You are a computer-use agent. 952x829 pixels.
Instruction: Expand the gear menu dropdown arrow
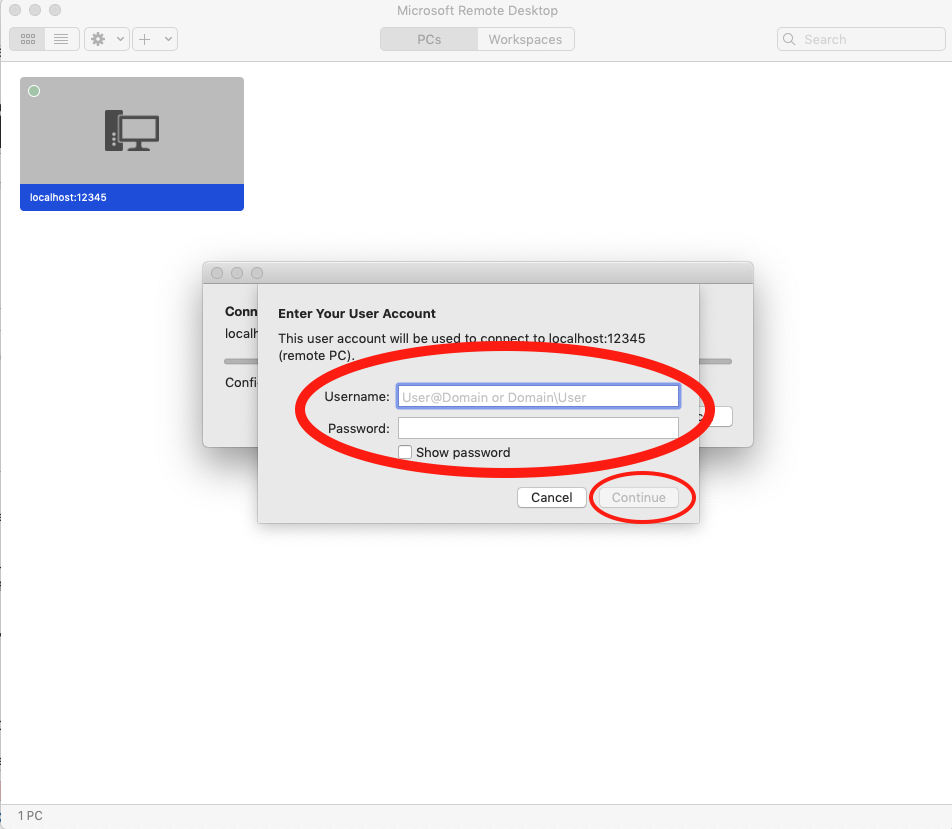pyautogui.click(x=121, y=39)
